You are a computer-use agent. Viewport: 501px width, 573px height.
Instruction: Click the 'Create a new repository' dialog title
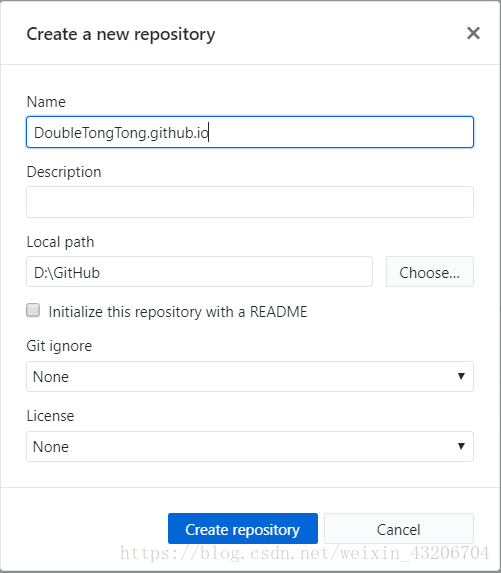pos(121,35)
